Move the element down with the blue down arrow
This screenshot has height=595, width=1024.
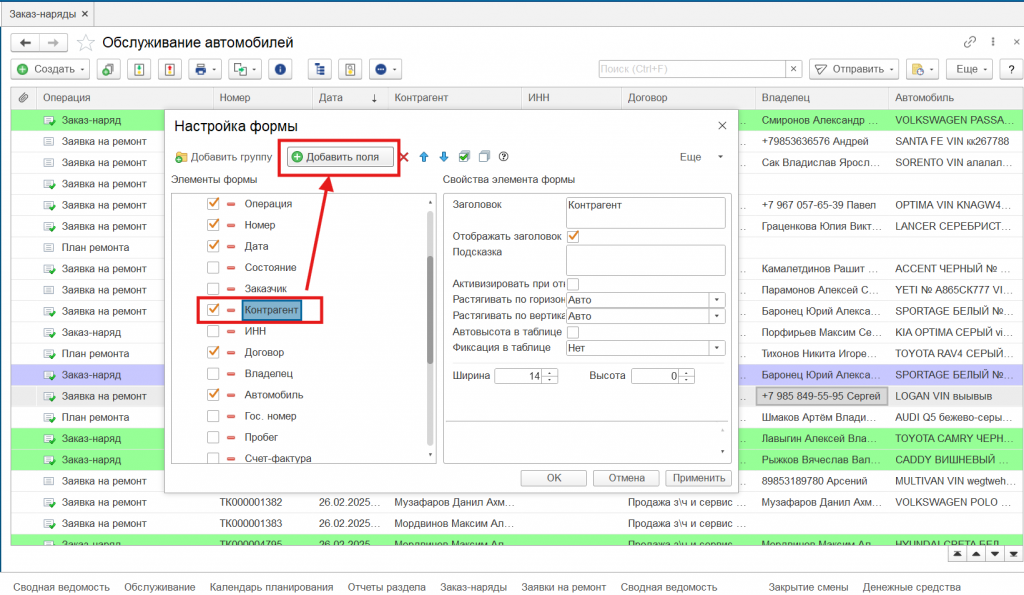(443, 157)
